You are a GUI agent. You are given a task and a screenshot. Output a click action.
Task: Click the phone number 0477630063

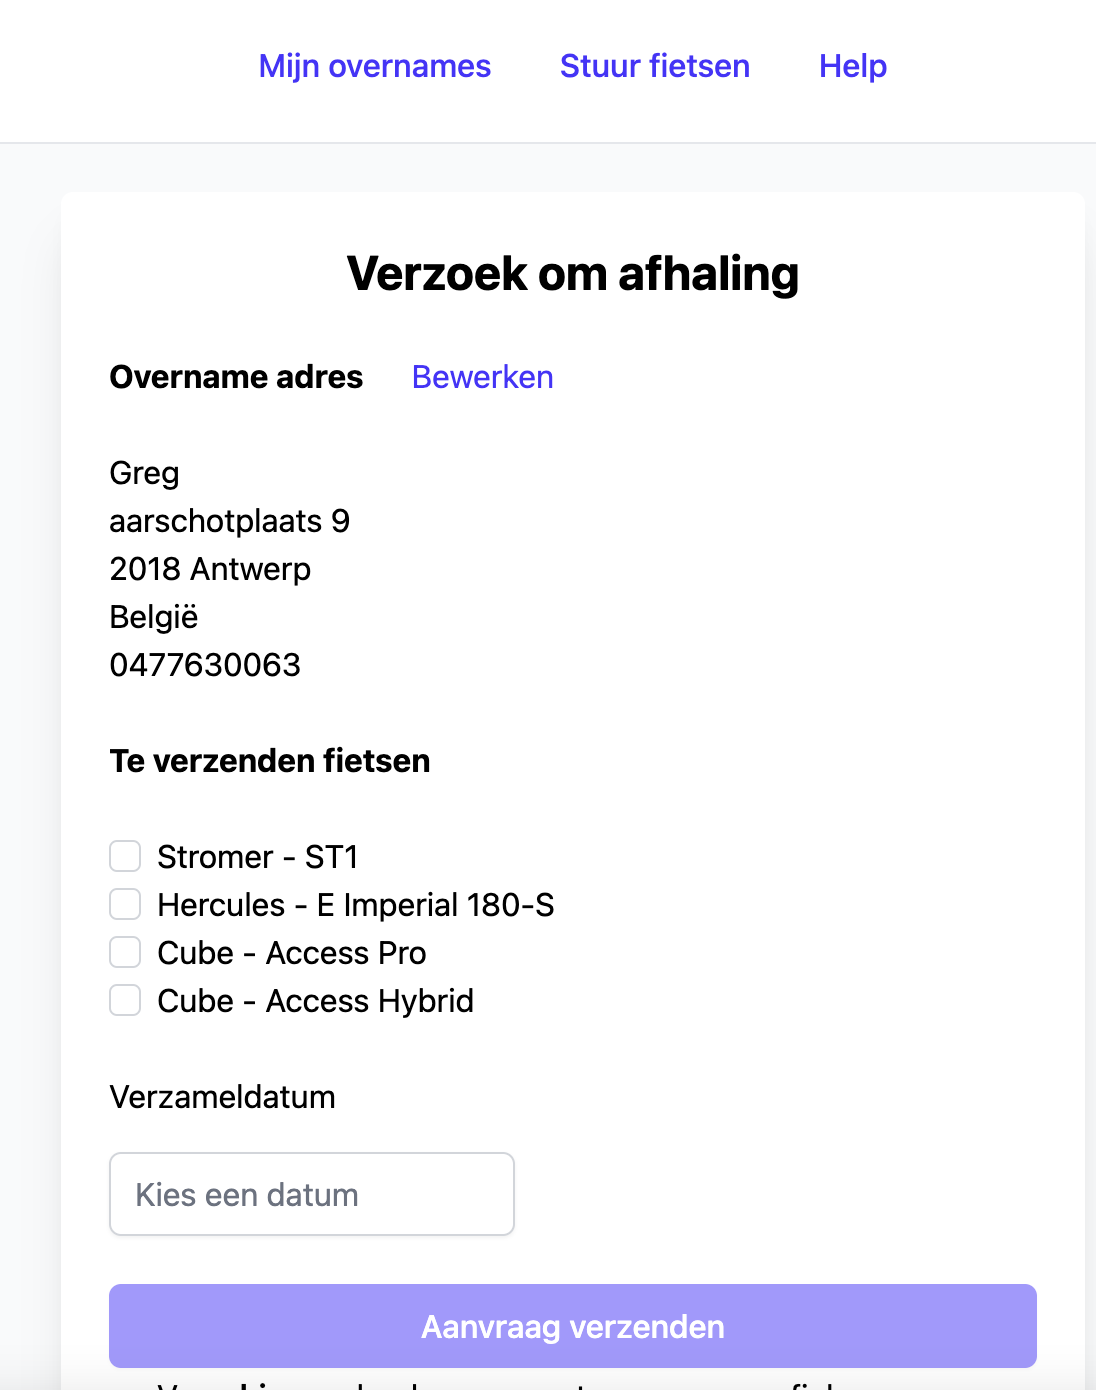(x=205, y=665)
